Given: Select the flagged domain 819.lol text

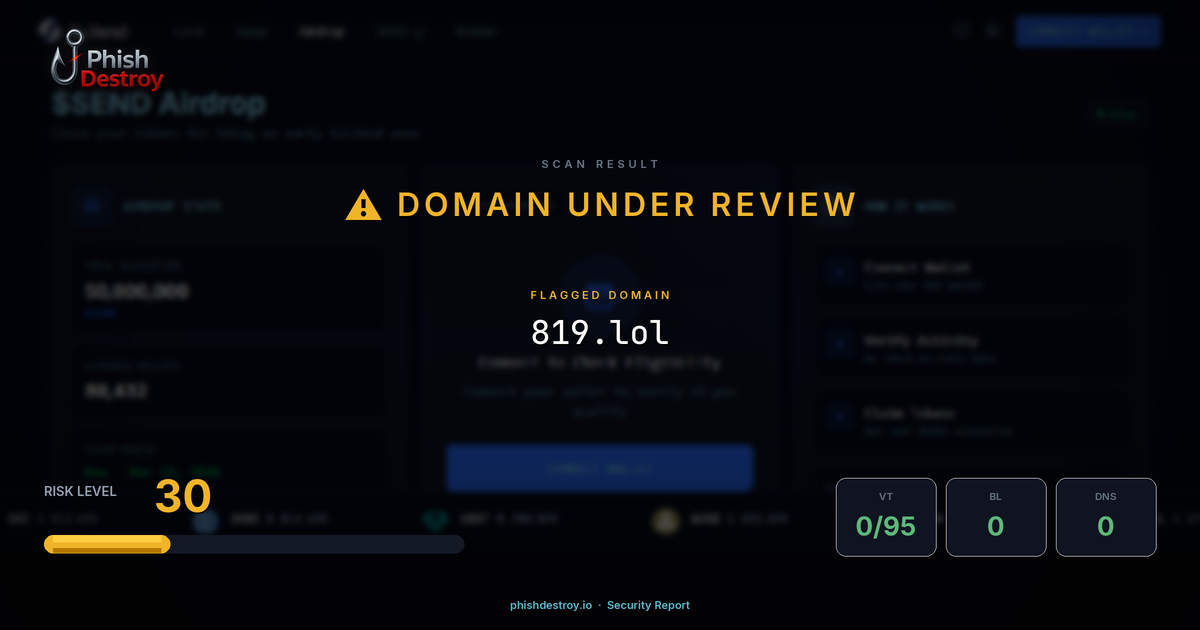Looking at the screenshot, I should (x=599, y=330).
